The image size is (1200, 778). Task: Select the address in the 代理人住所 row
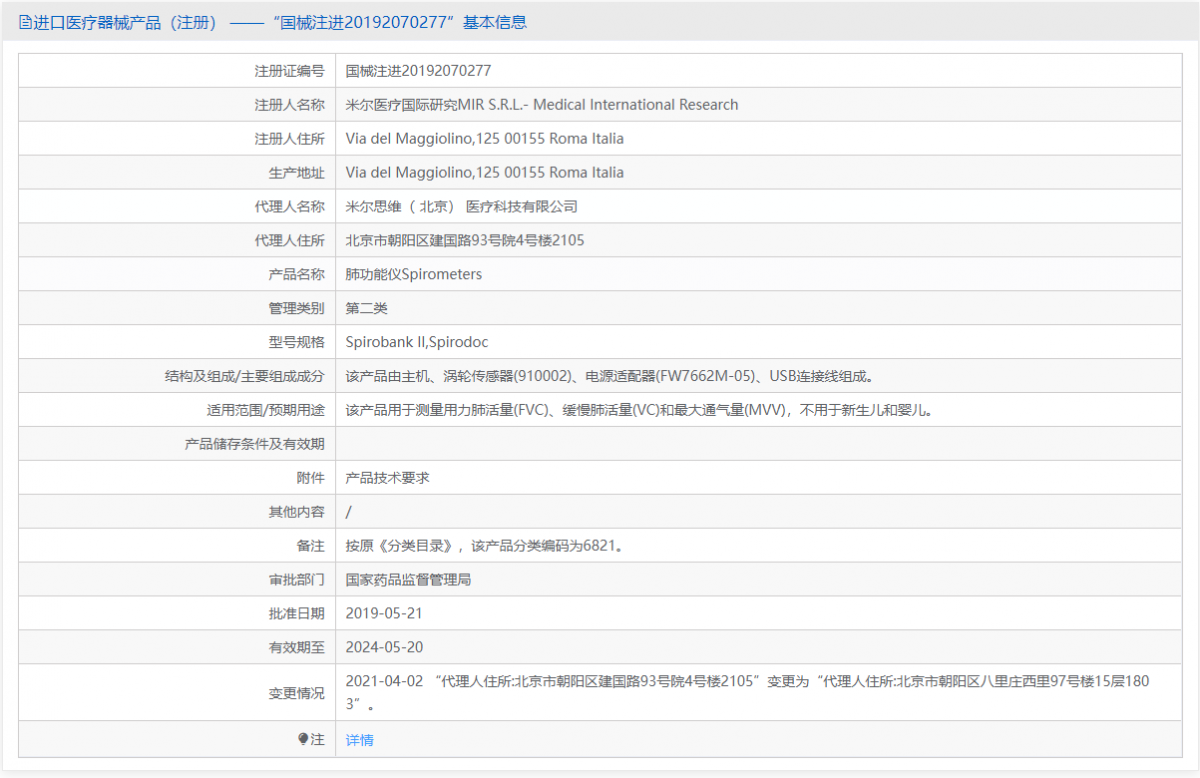point(465,241)
